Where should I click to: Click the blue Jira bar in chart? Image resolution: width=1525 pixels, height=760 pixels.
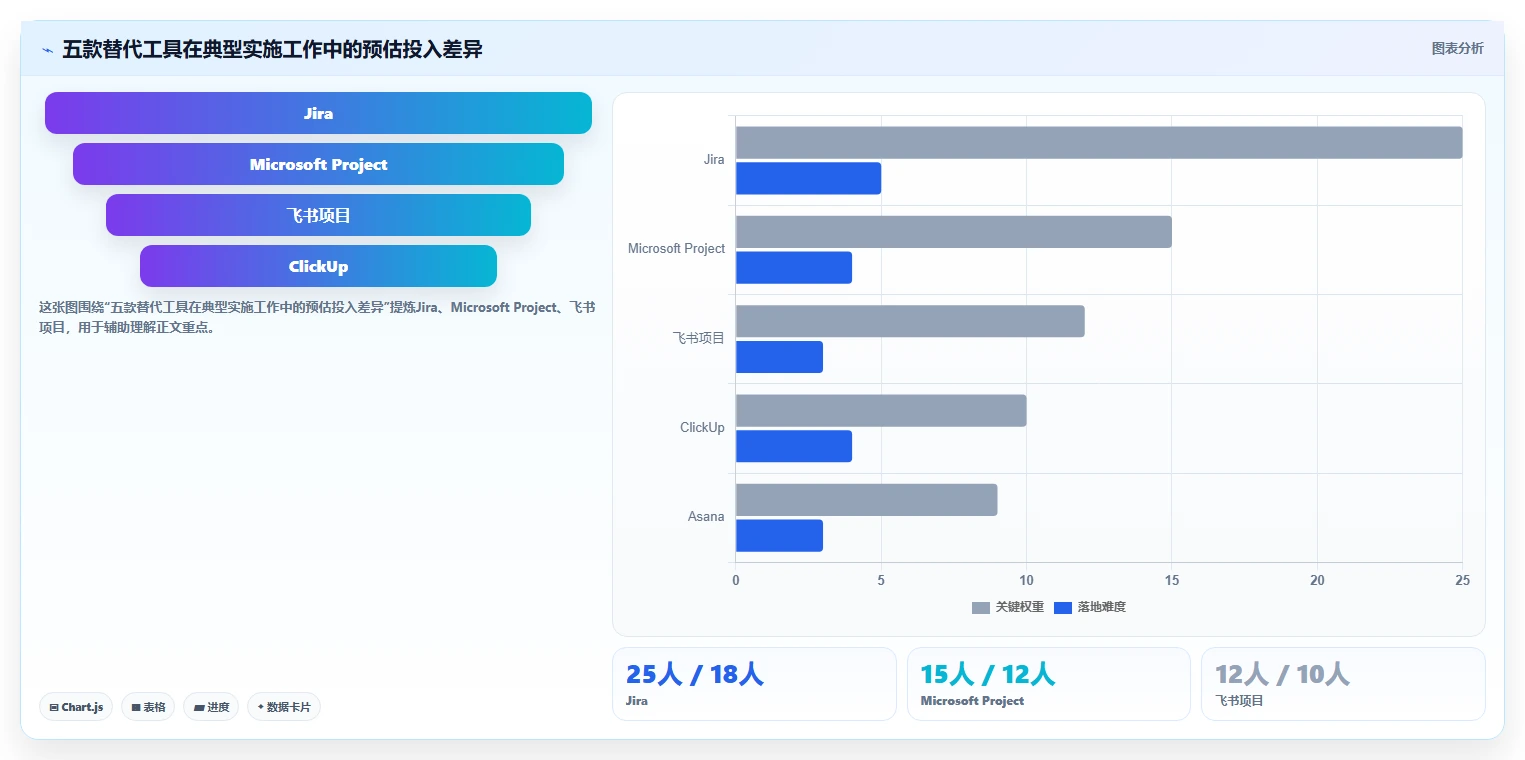pyautogui.click(x=808, y=178)
